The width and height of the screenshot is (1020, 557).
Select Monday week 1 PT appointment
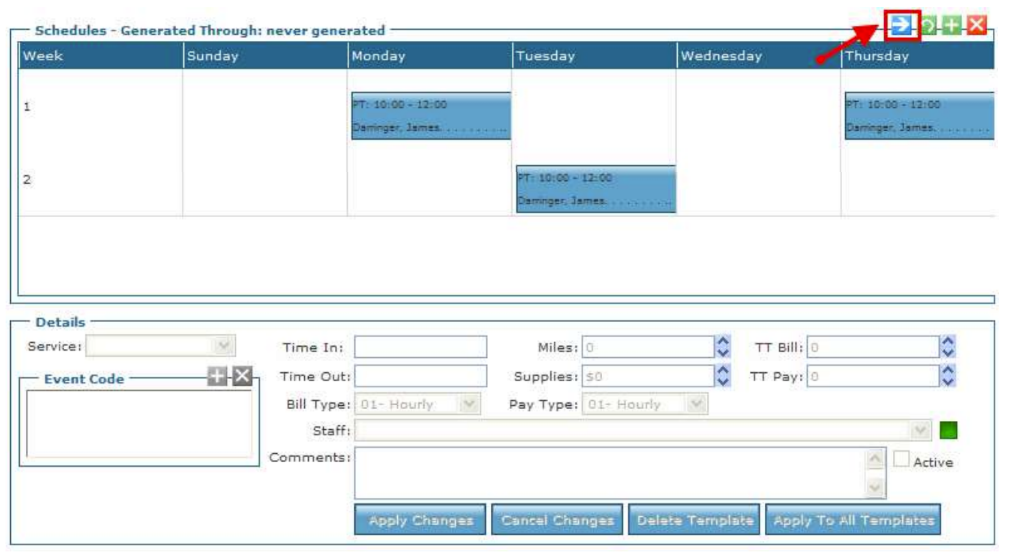[x=430, y=116]
